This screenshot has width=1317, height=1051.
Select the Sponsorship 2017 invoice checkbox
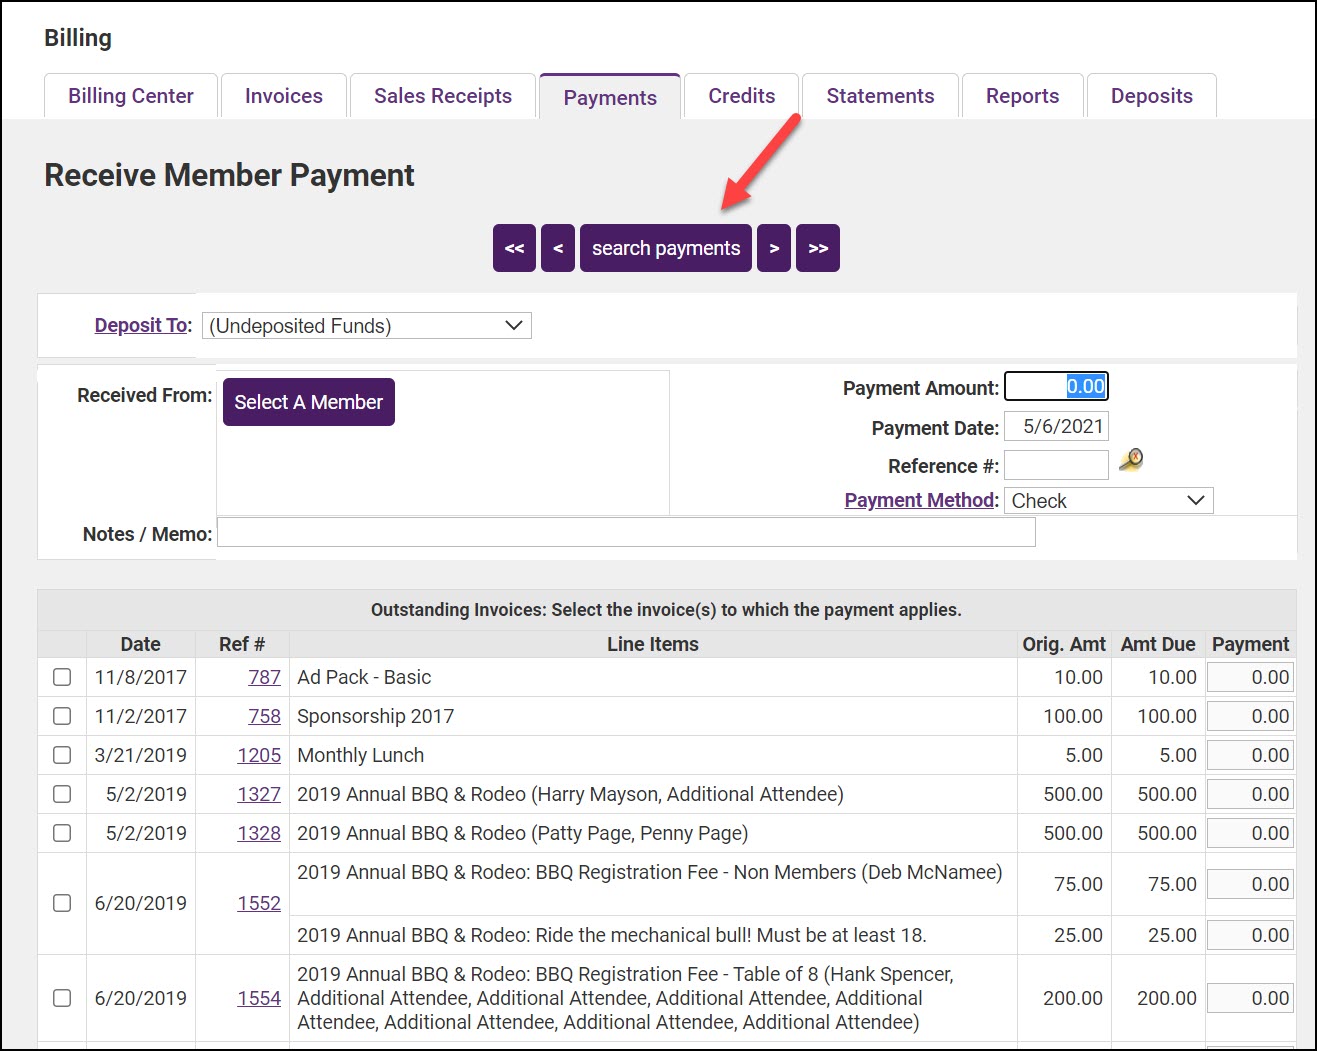coord(62,716)
